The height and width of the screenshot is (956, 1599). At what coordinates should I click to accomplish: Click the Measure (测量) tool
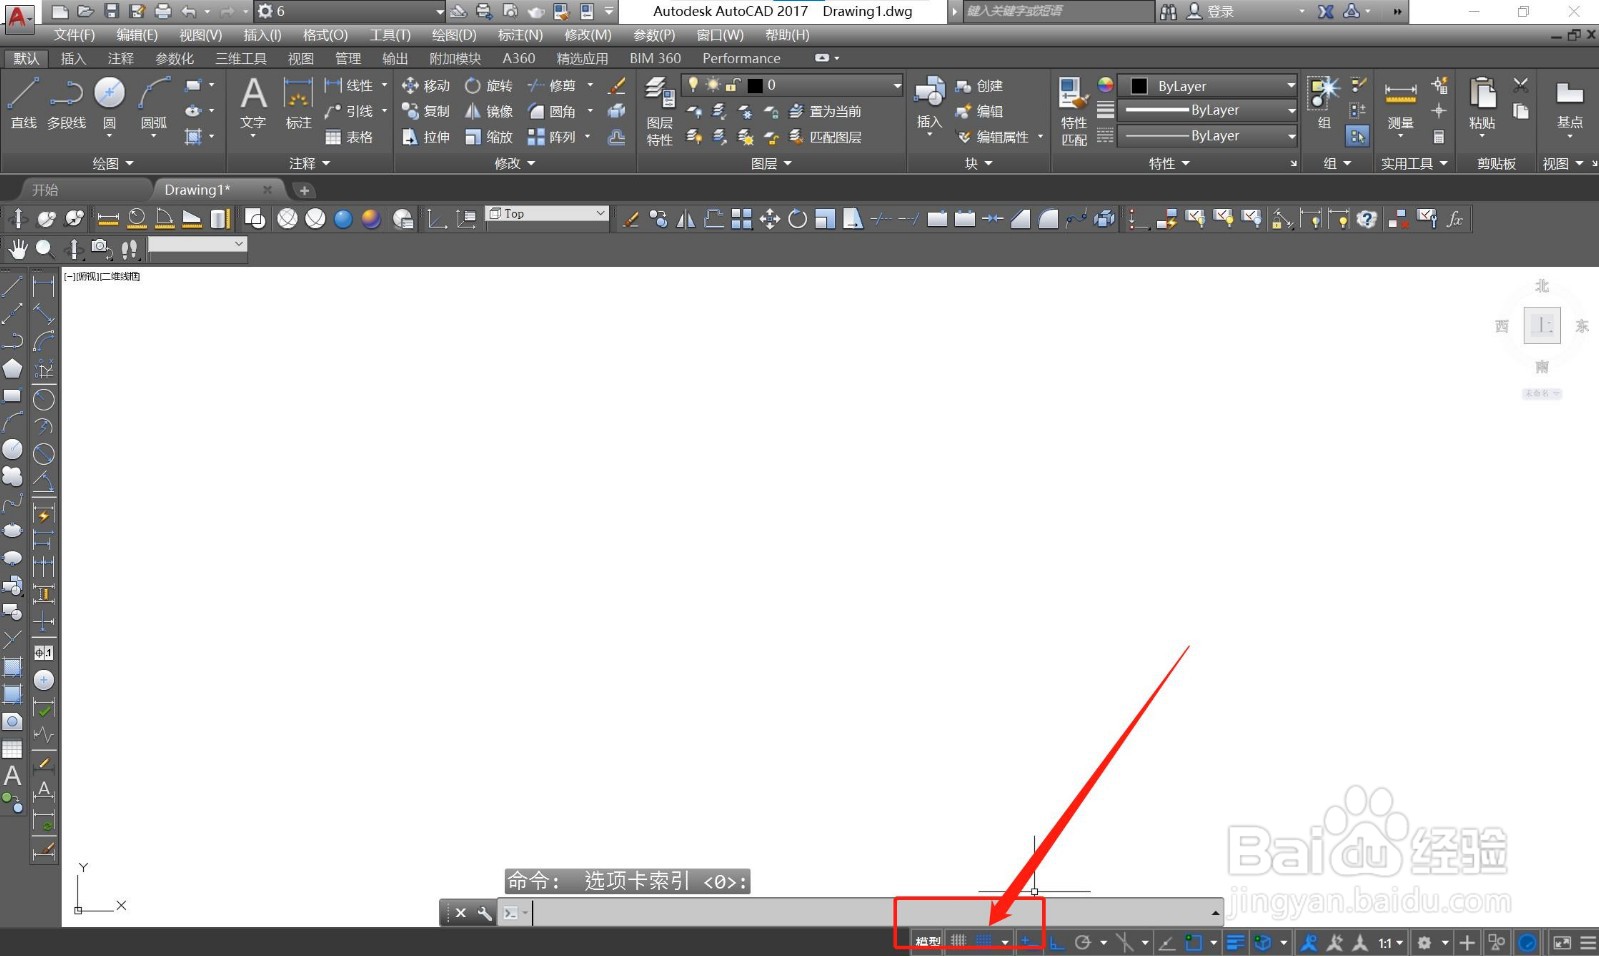click(1400, 103)
